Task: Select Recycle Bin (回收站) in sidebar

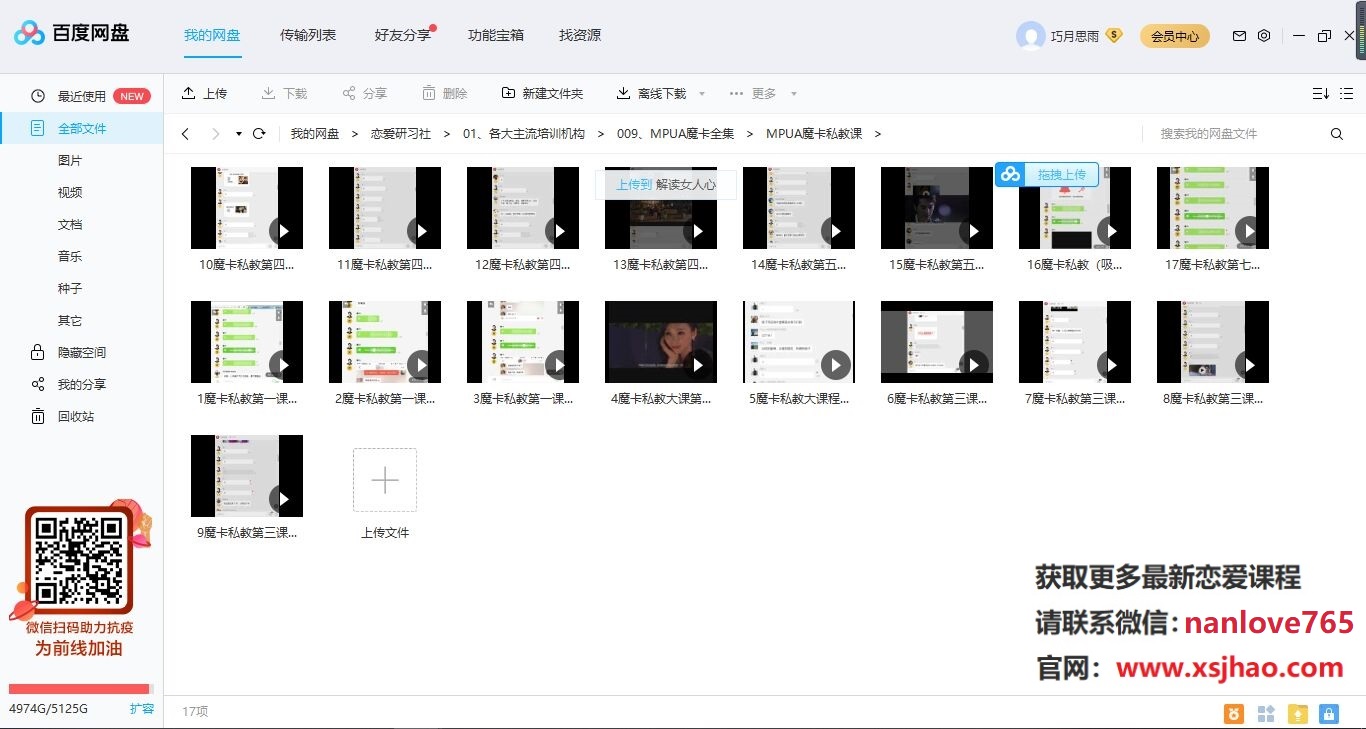Action: click(x=76, y=416)
